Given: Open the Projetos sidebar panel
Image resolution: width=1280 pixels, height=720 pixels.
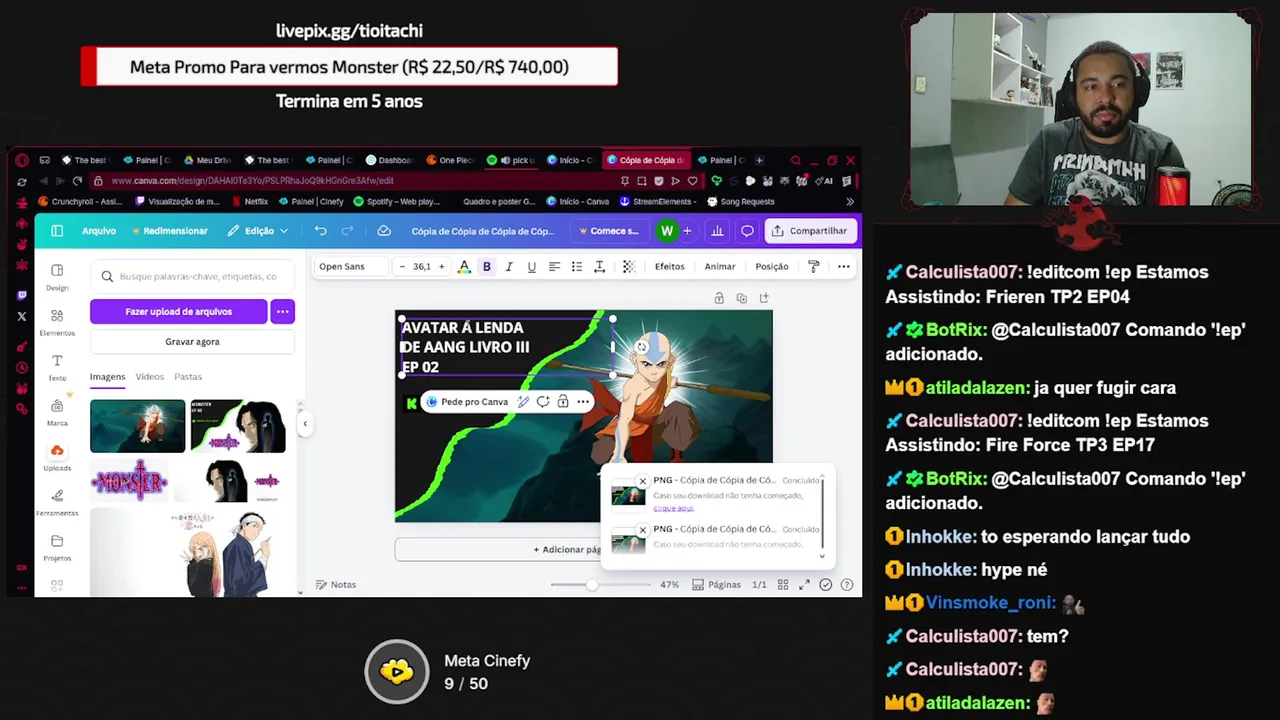Looking at the screenshot, I should pos(57,548).
